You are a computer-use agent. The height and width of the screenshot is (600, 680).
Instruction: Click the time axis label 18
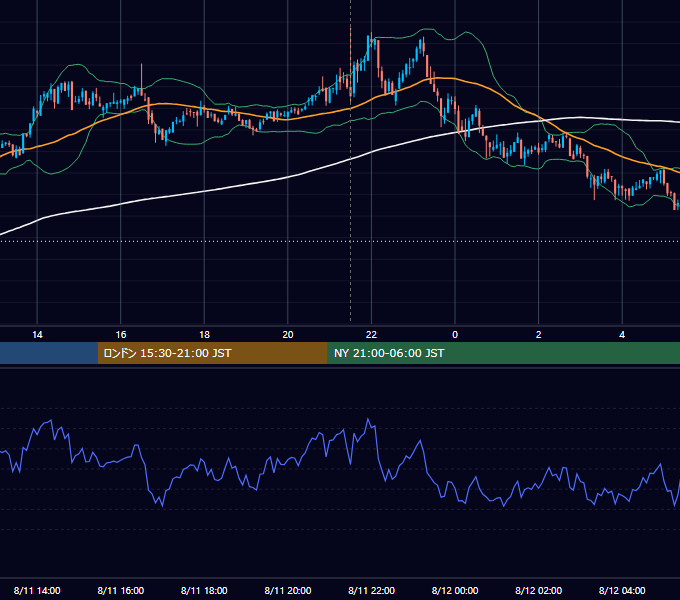[x=204, y=335]
